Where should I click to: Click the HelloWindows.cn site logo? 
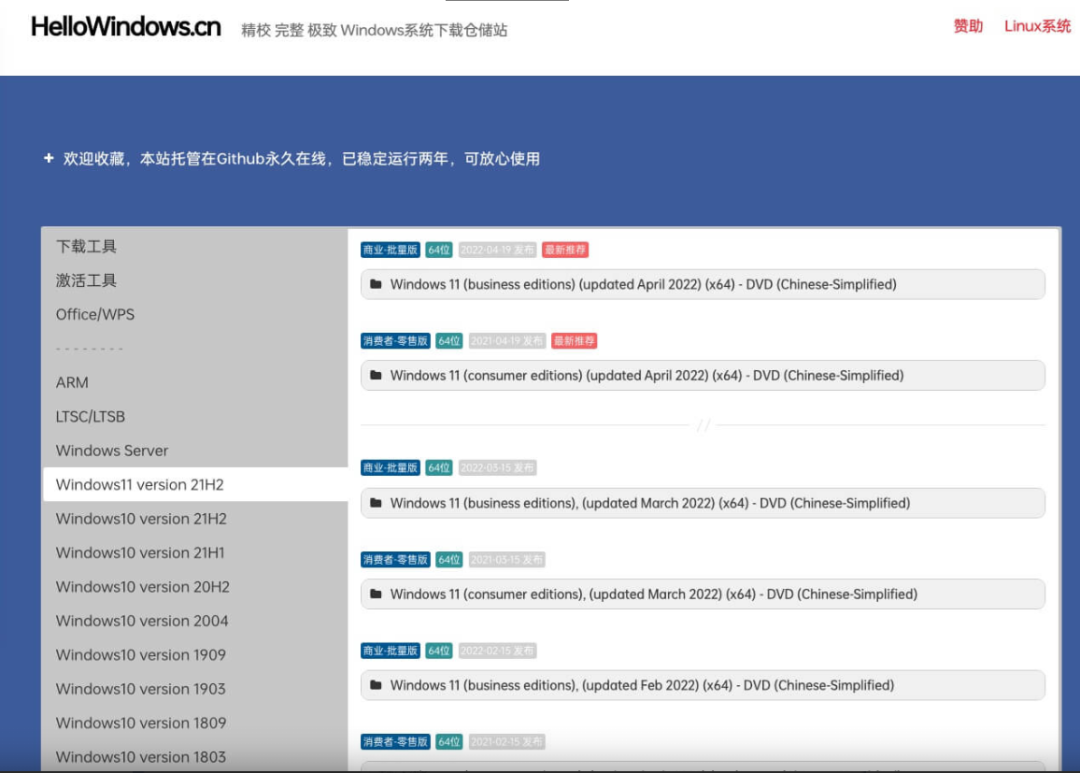(x=125, y=27)
